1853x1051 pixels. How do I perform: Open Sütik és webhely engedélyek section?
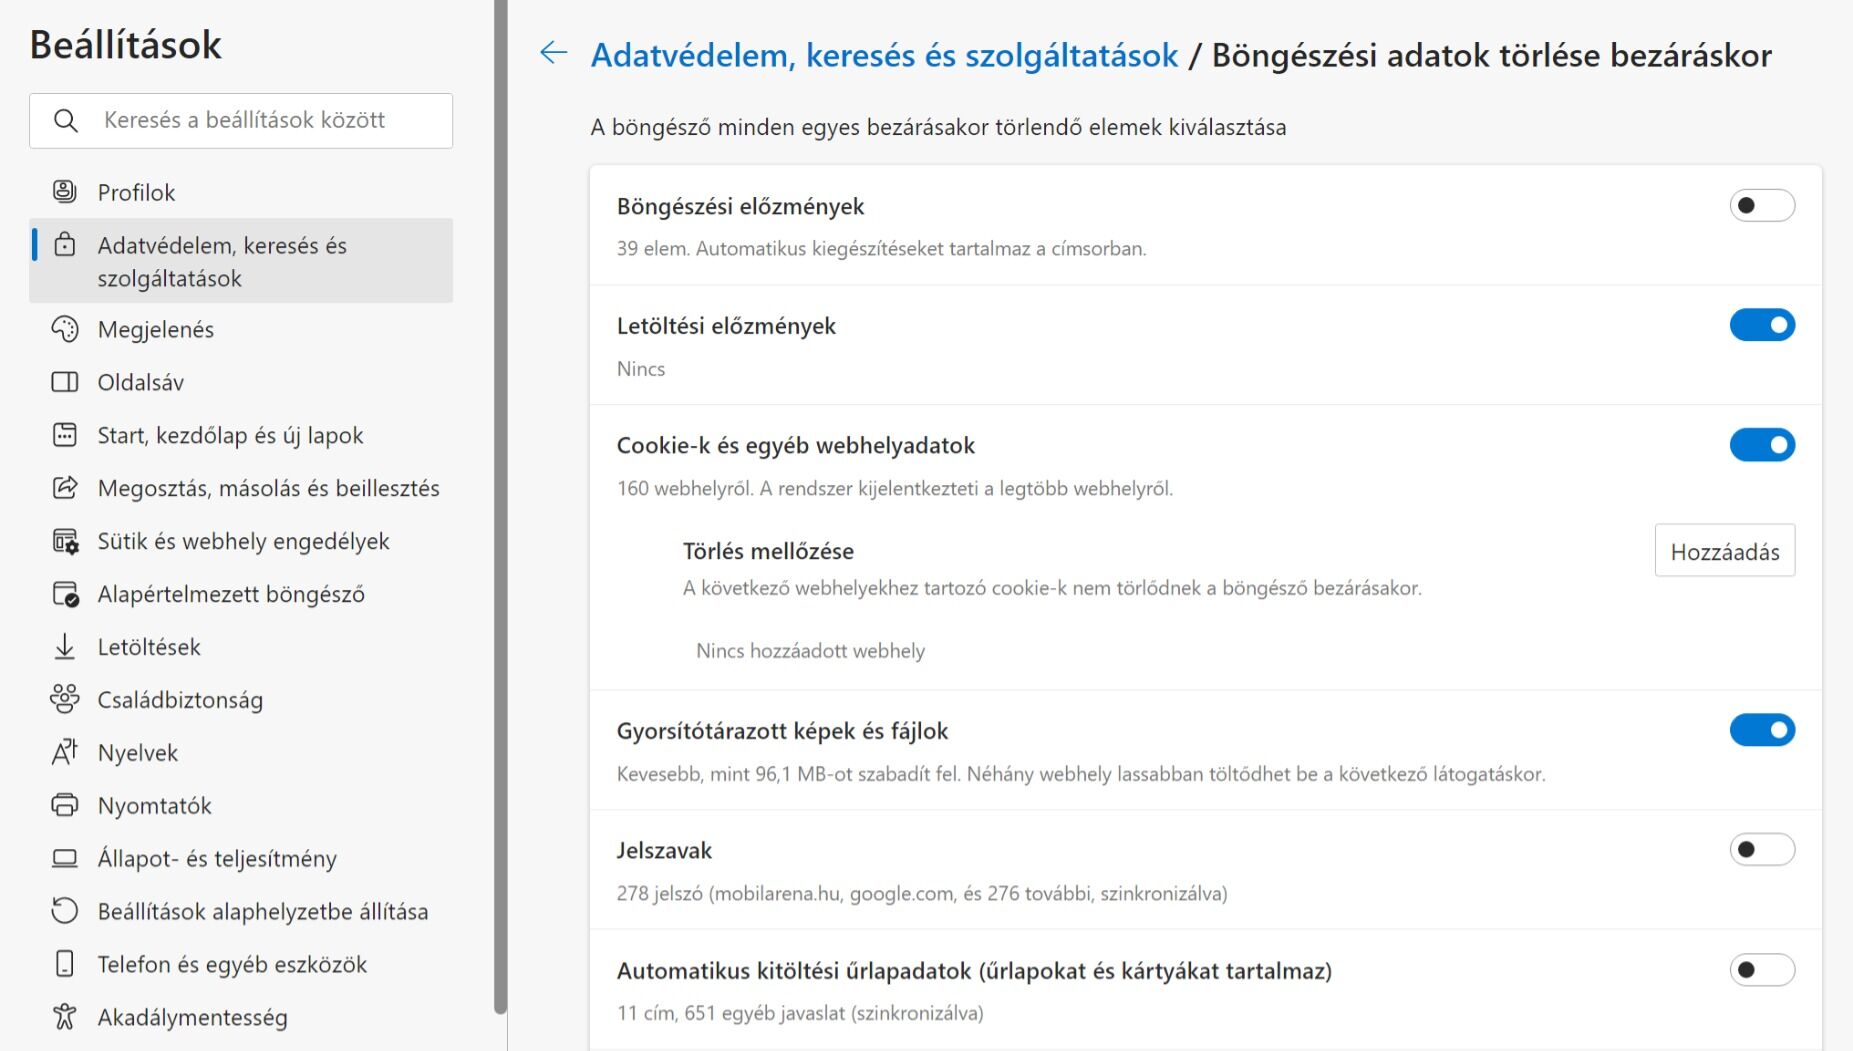click(x=241, y=541)
